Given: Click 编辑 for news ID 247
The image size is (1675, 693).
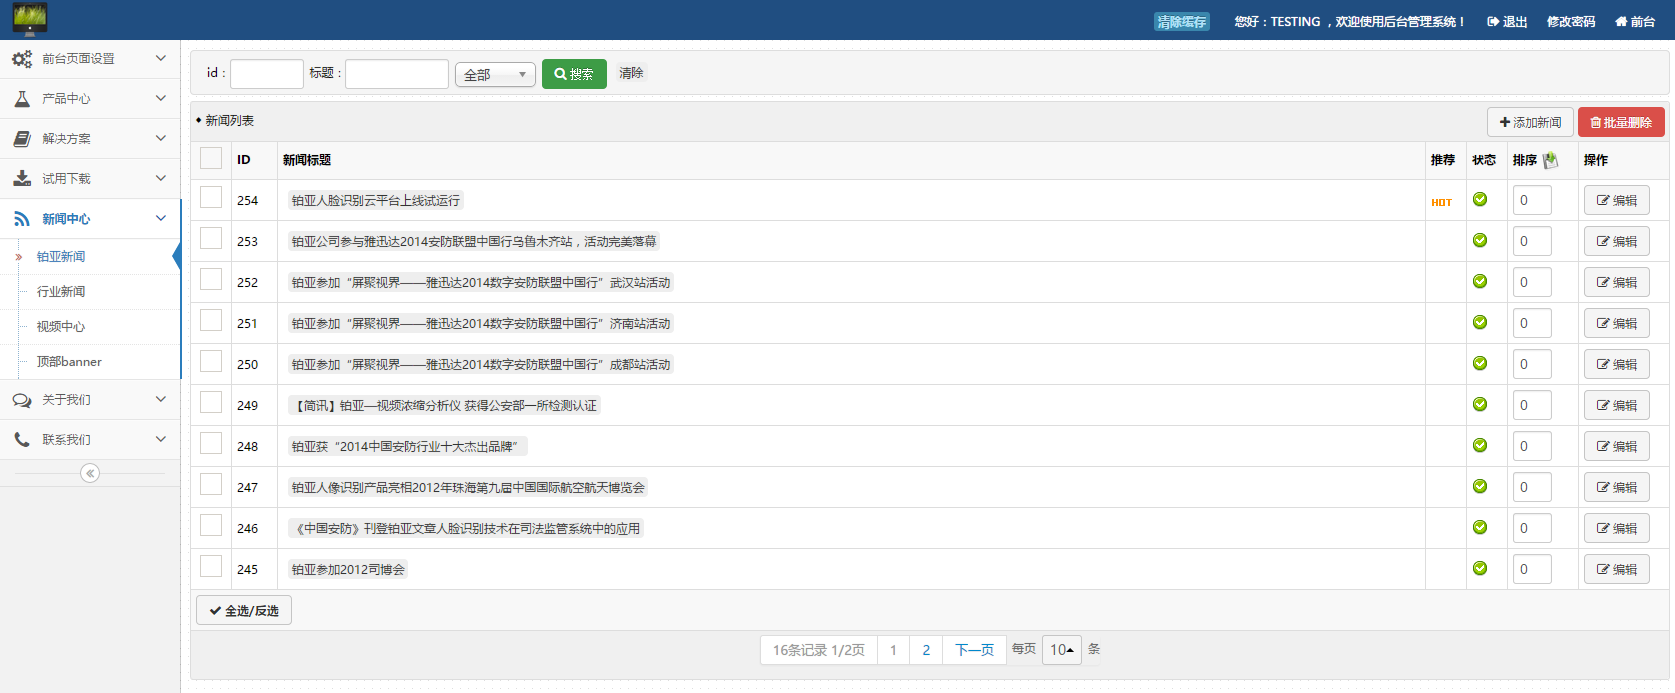Looking at the screenshot, I should coord(1616,487).
